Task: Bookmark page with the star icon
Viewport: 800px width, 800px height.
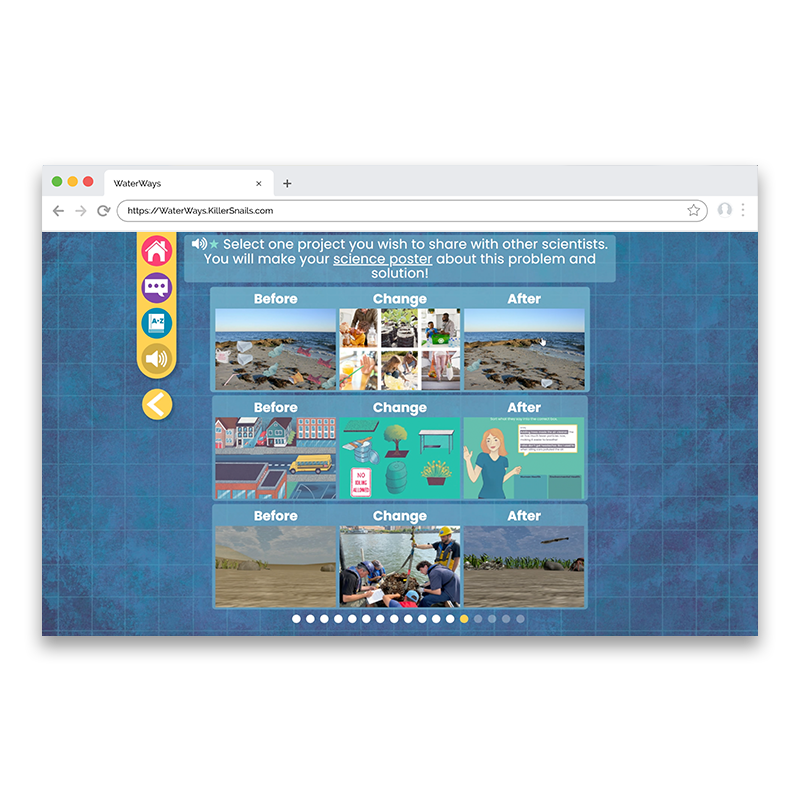Action: (x=693, y=211)
